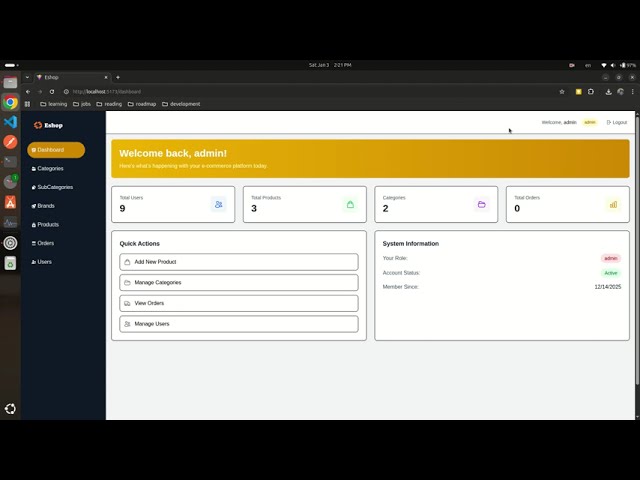Open the clock Sat Jan 3 in top bar

tap(330, 65)
